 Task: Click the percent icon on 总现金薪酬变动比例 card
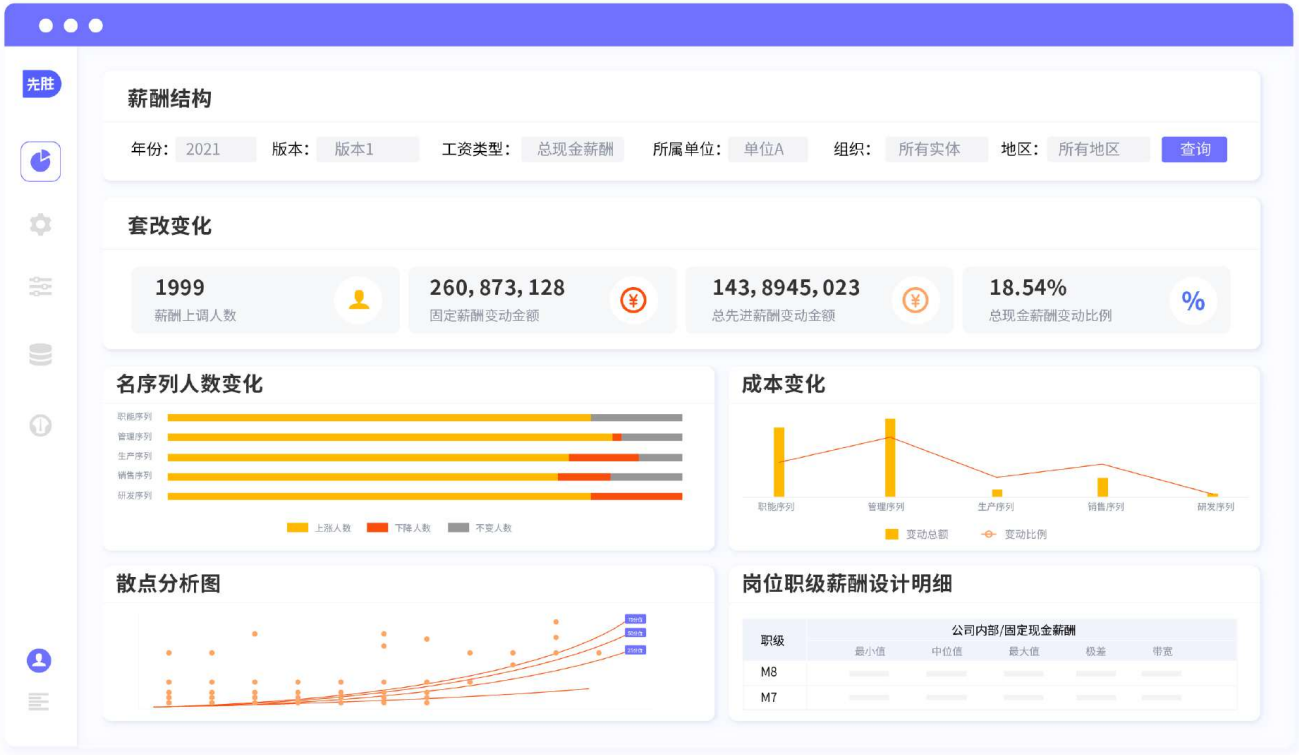click(x=1192, y=300)
